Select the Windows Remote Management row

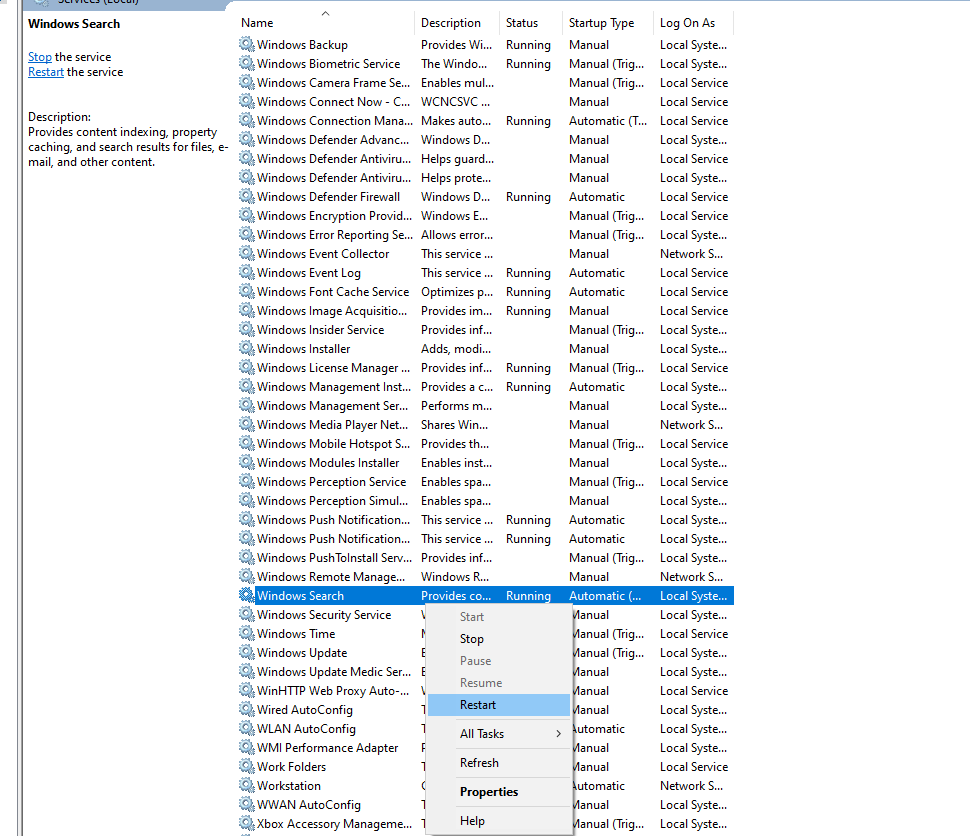pyautogui.click(x=486, y=577)
